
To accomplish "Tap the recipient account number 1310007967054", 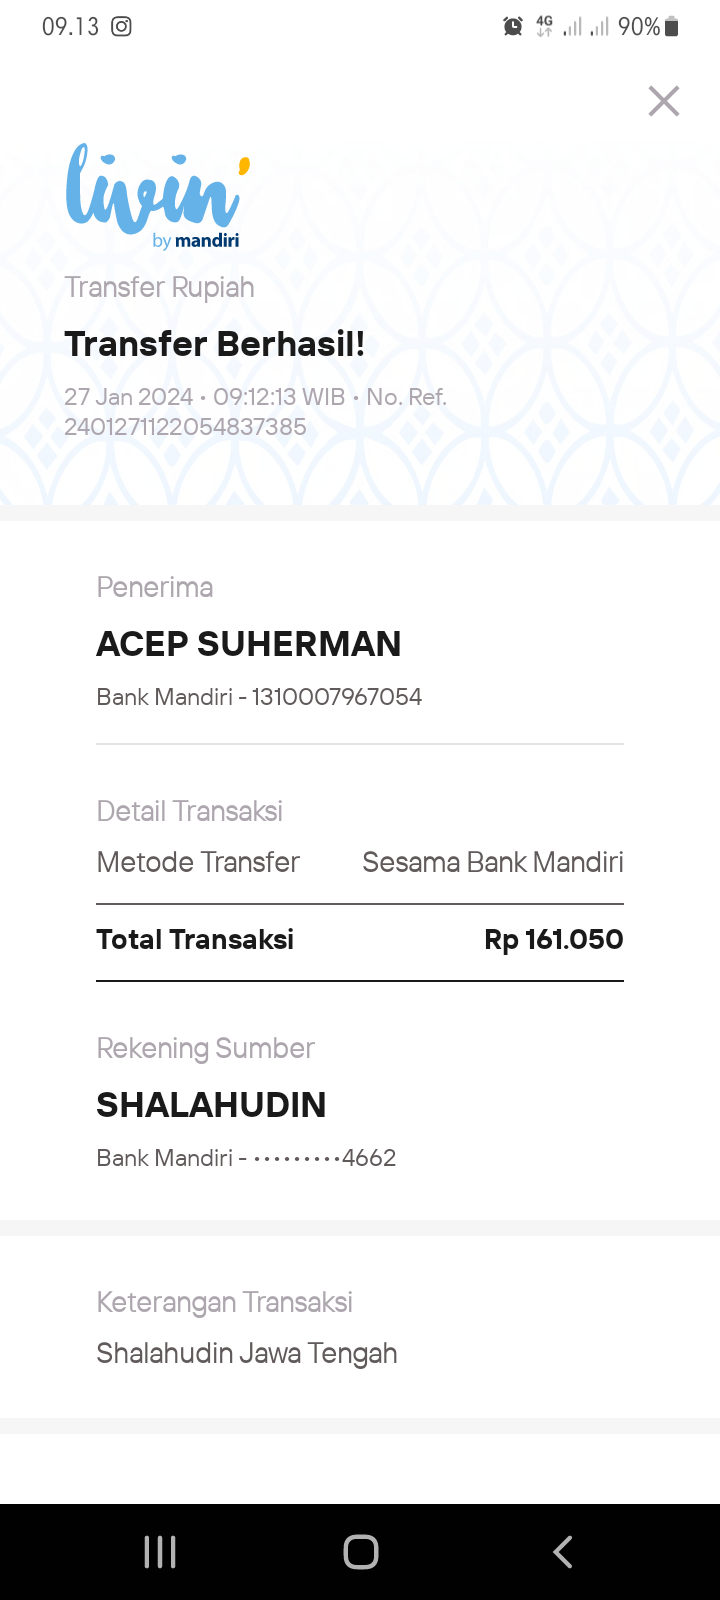I will [337, 697].
